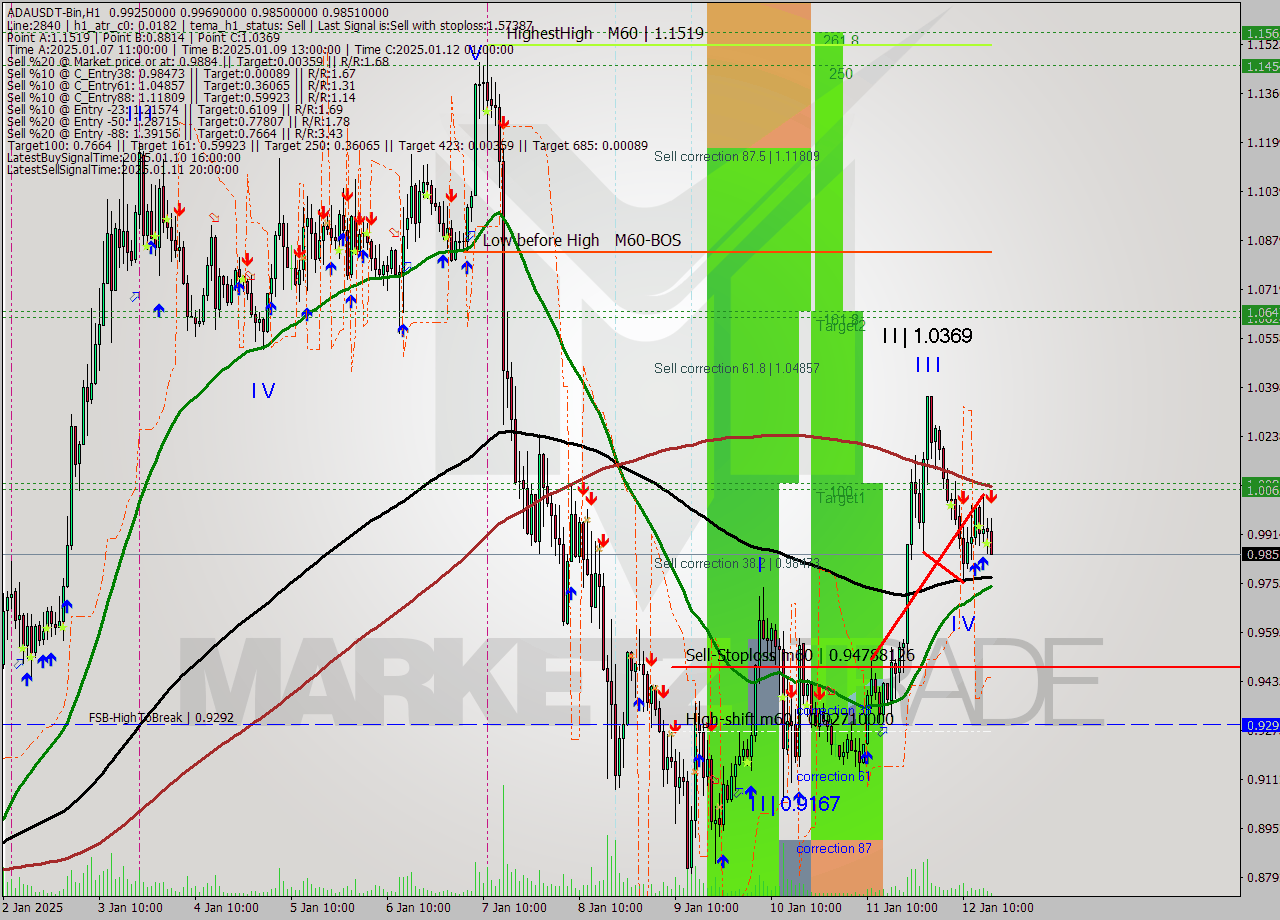Viewport: 1280px width, 920px height.
Task: Click the blue wave V label at top
Action: pos(476,52)
